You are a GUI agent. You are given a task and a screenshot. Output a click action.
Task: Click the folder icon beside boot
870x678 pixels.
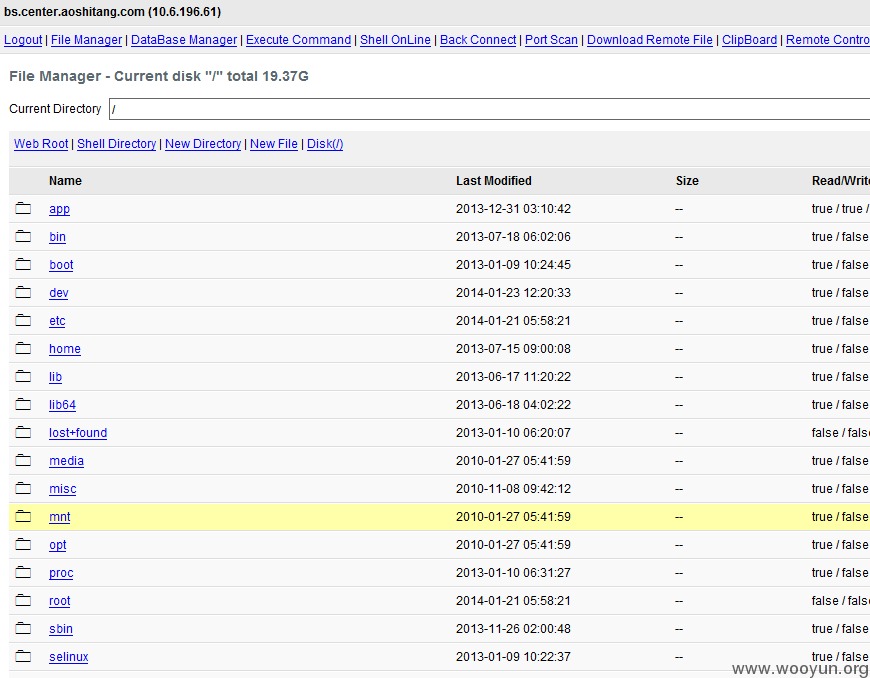tap(23, 264)
